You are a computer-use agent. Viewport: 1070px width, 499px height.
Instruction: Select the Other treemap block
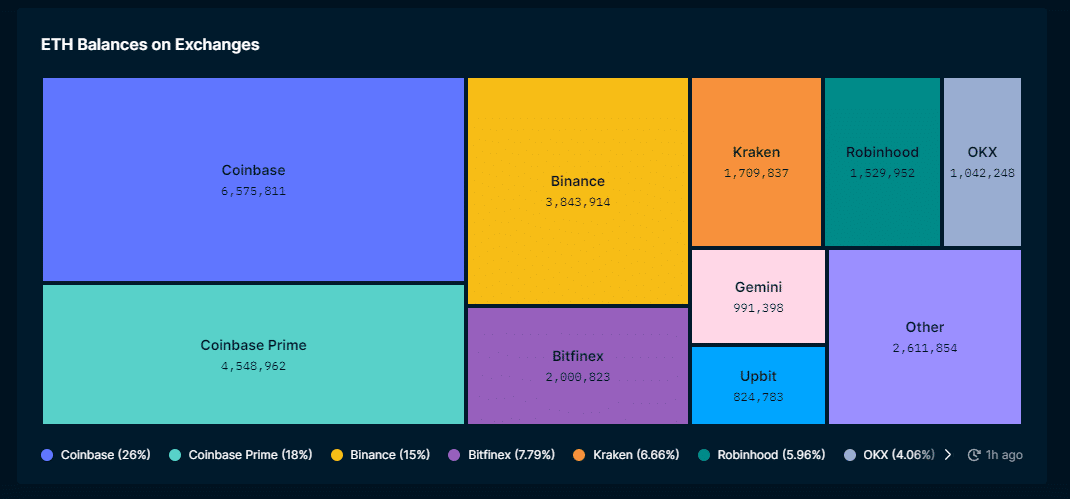[925, 337]
